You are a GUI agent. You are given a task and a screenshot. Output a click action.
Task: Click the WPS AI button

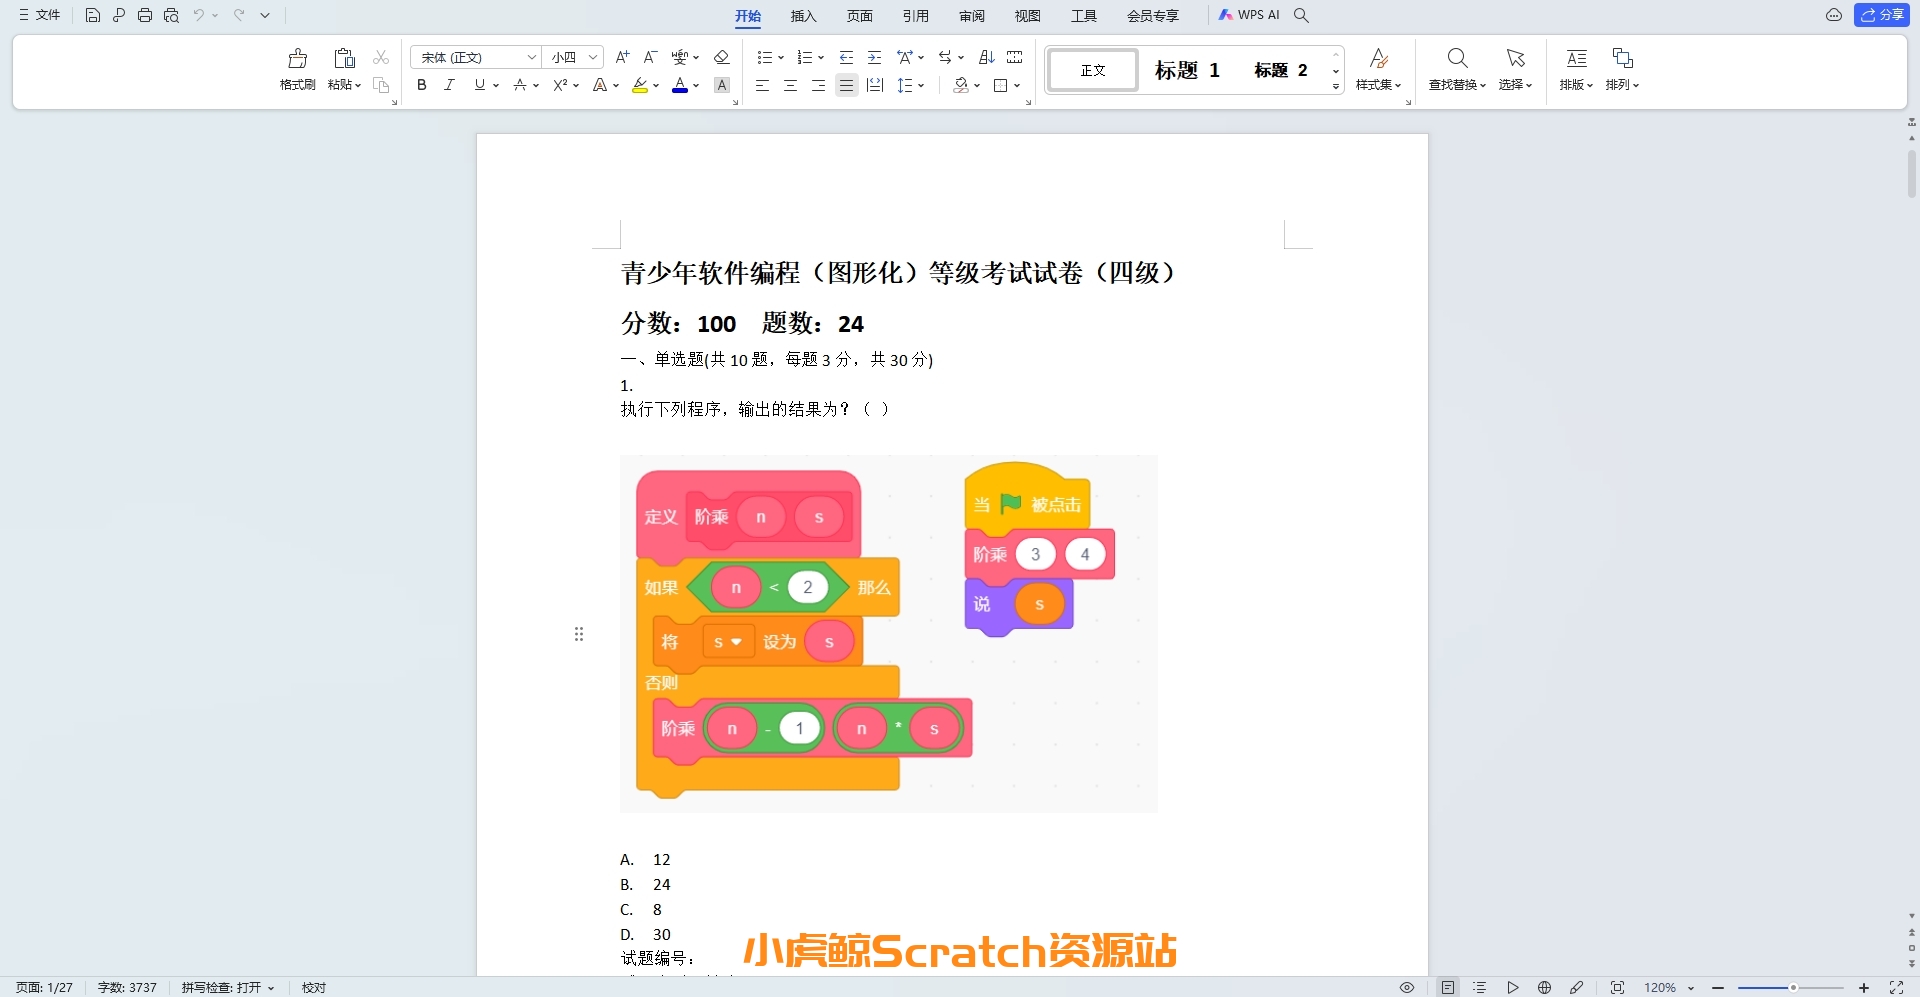click(x=1249, y=15)
